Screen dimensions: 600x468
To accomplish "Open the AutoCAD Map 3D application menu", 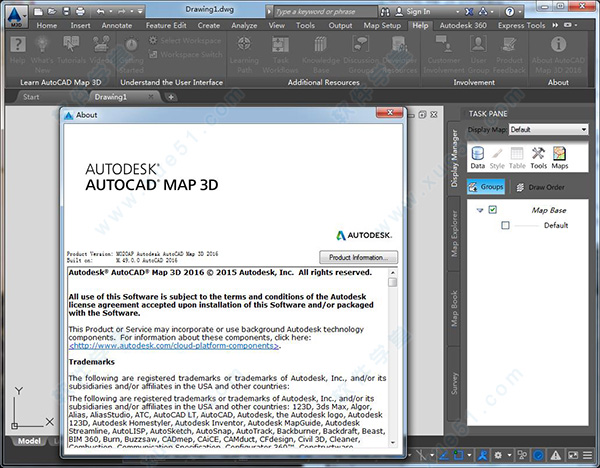I will pos(16,17).
